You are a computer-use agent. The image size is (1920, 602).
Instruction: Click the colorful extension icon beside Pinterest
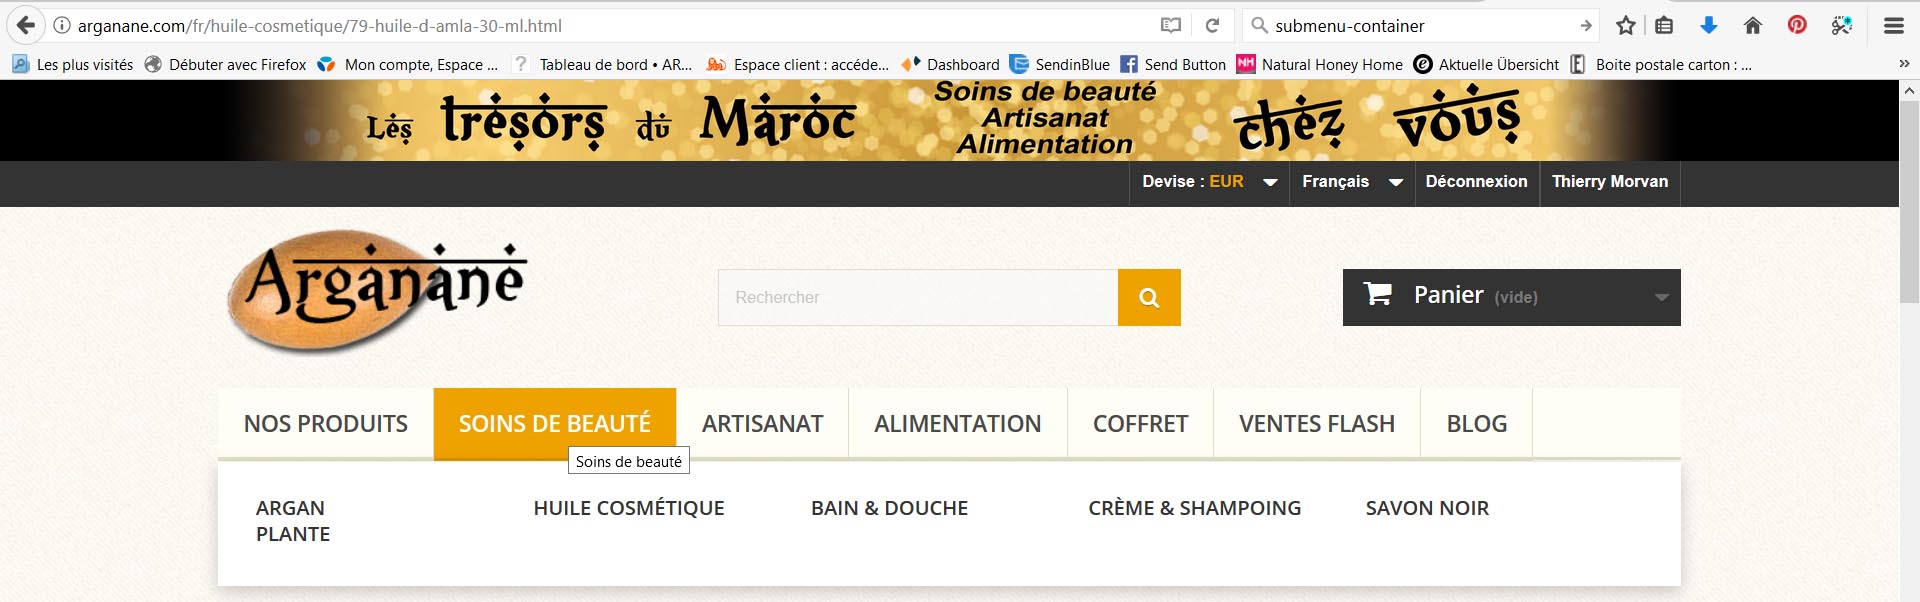1842,26
